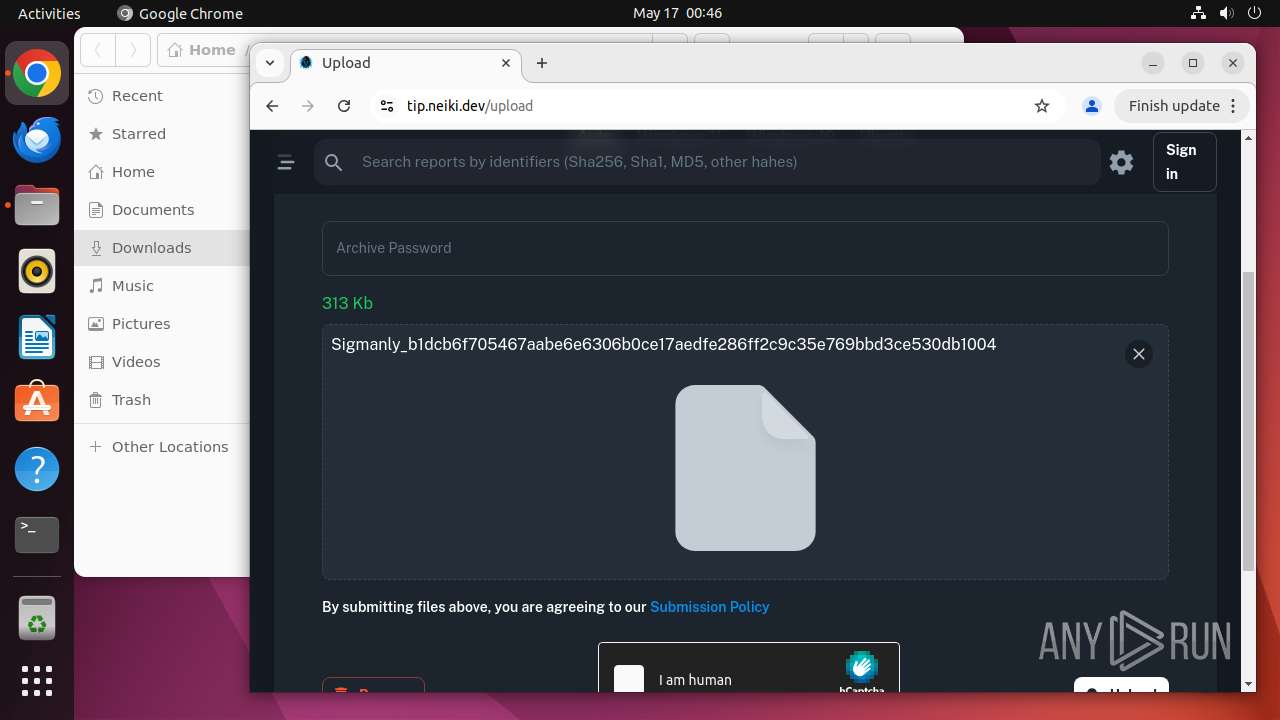Check the I am human checkbox

(629, 679)
